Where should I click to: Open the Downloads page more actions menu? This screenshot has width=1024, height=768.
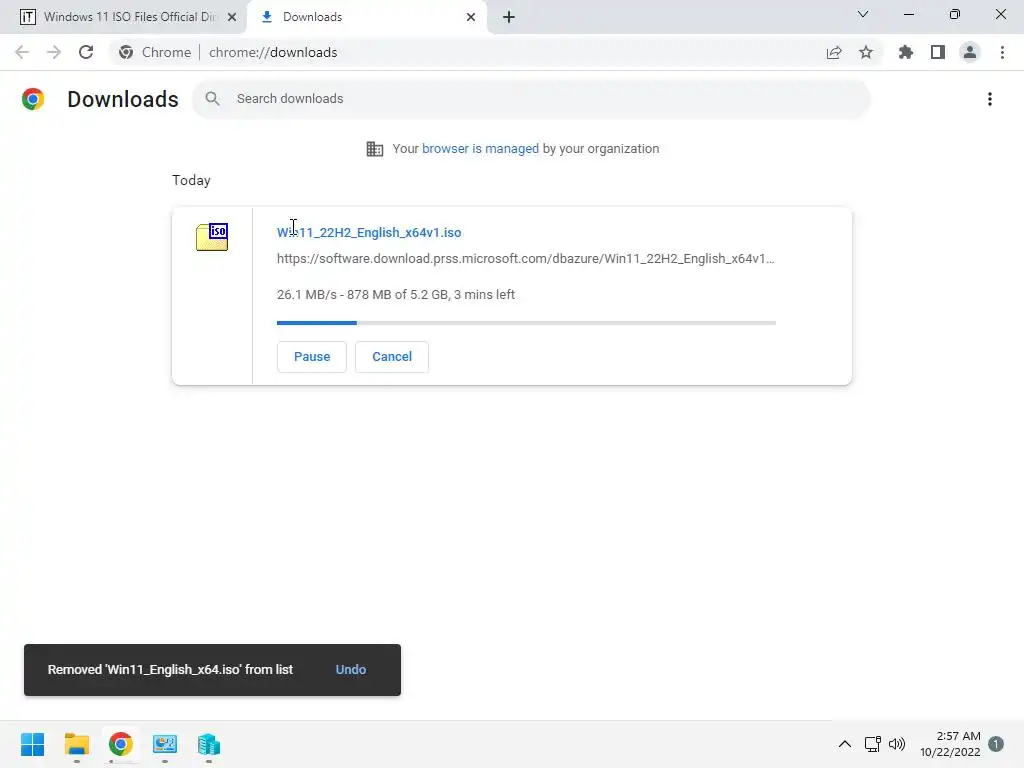point(990,99)
